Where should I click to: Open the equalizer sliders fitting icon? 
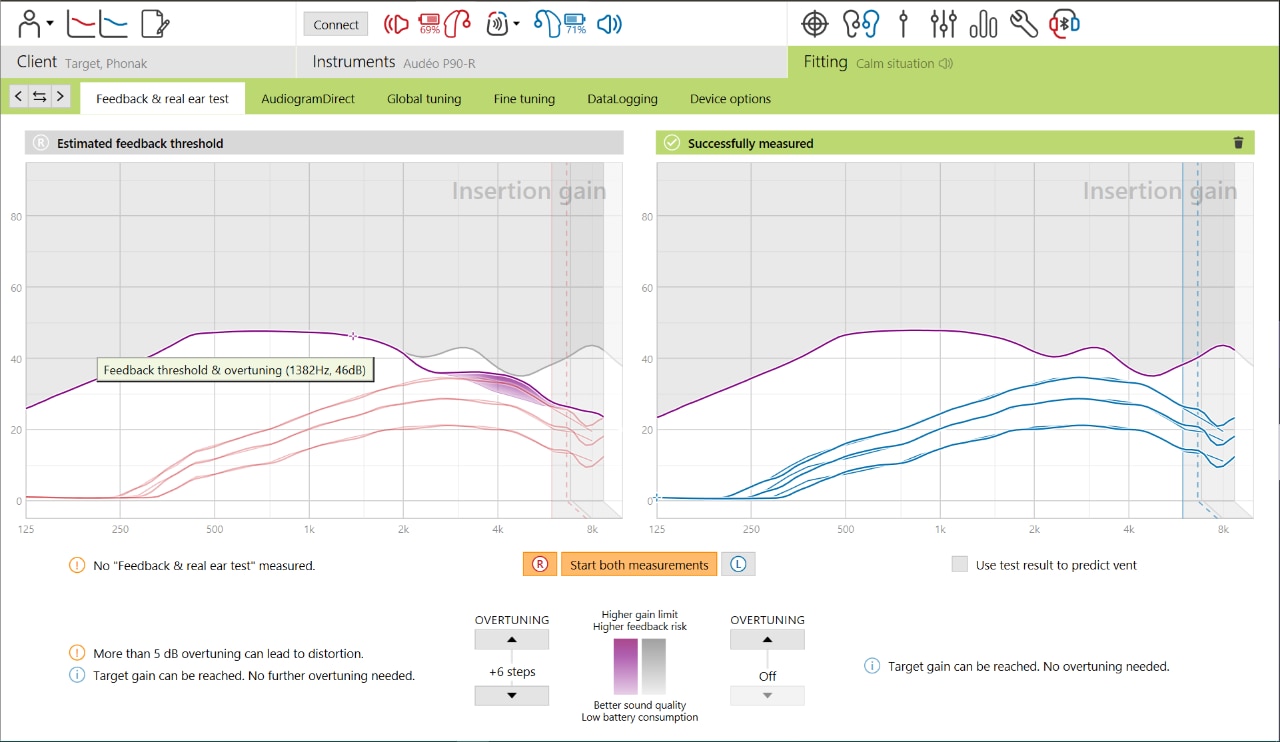click(x=943, y=23)
